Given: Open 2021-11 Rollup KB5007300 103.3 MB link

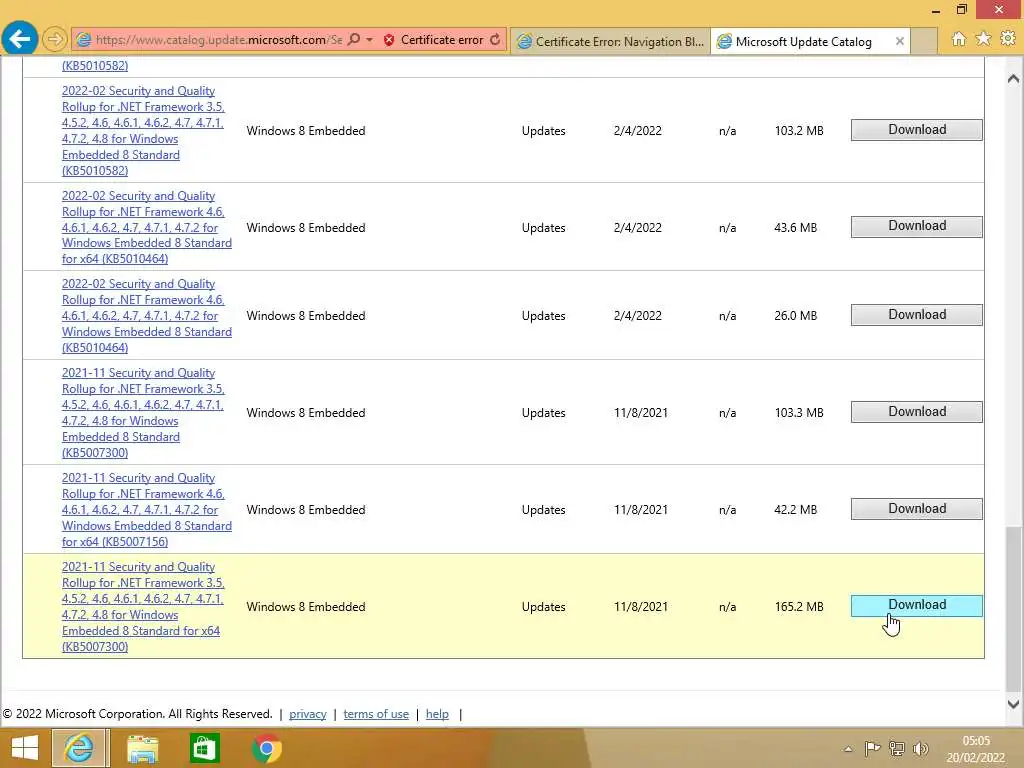Looking at the screenshot, I should [143, 413].
